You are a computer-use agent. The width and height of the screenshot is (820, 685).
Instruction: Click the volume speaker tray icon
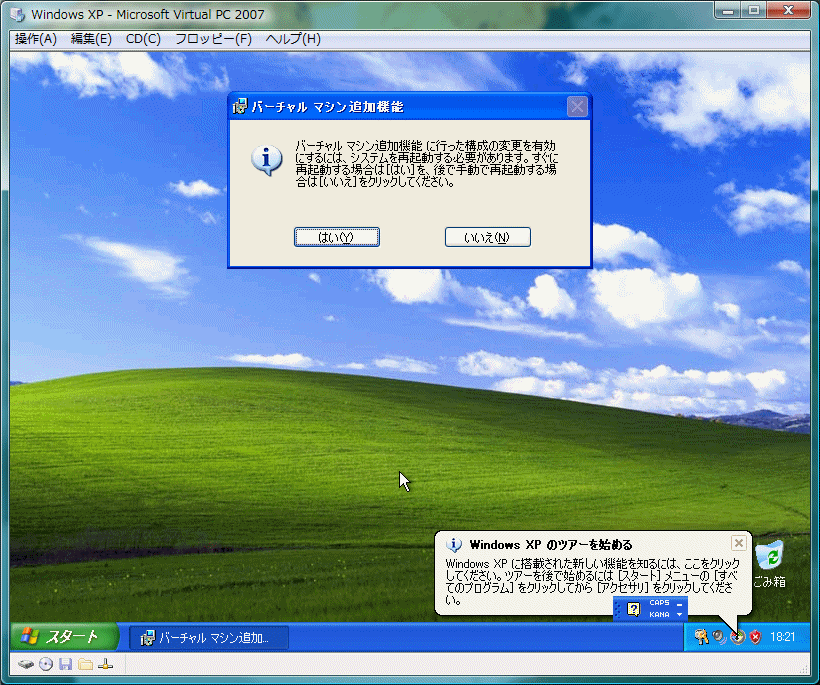point(720,636)
